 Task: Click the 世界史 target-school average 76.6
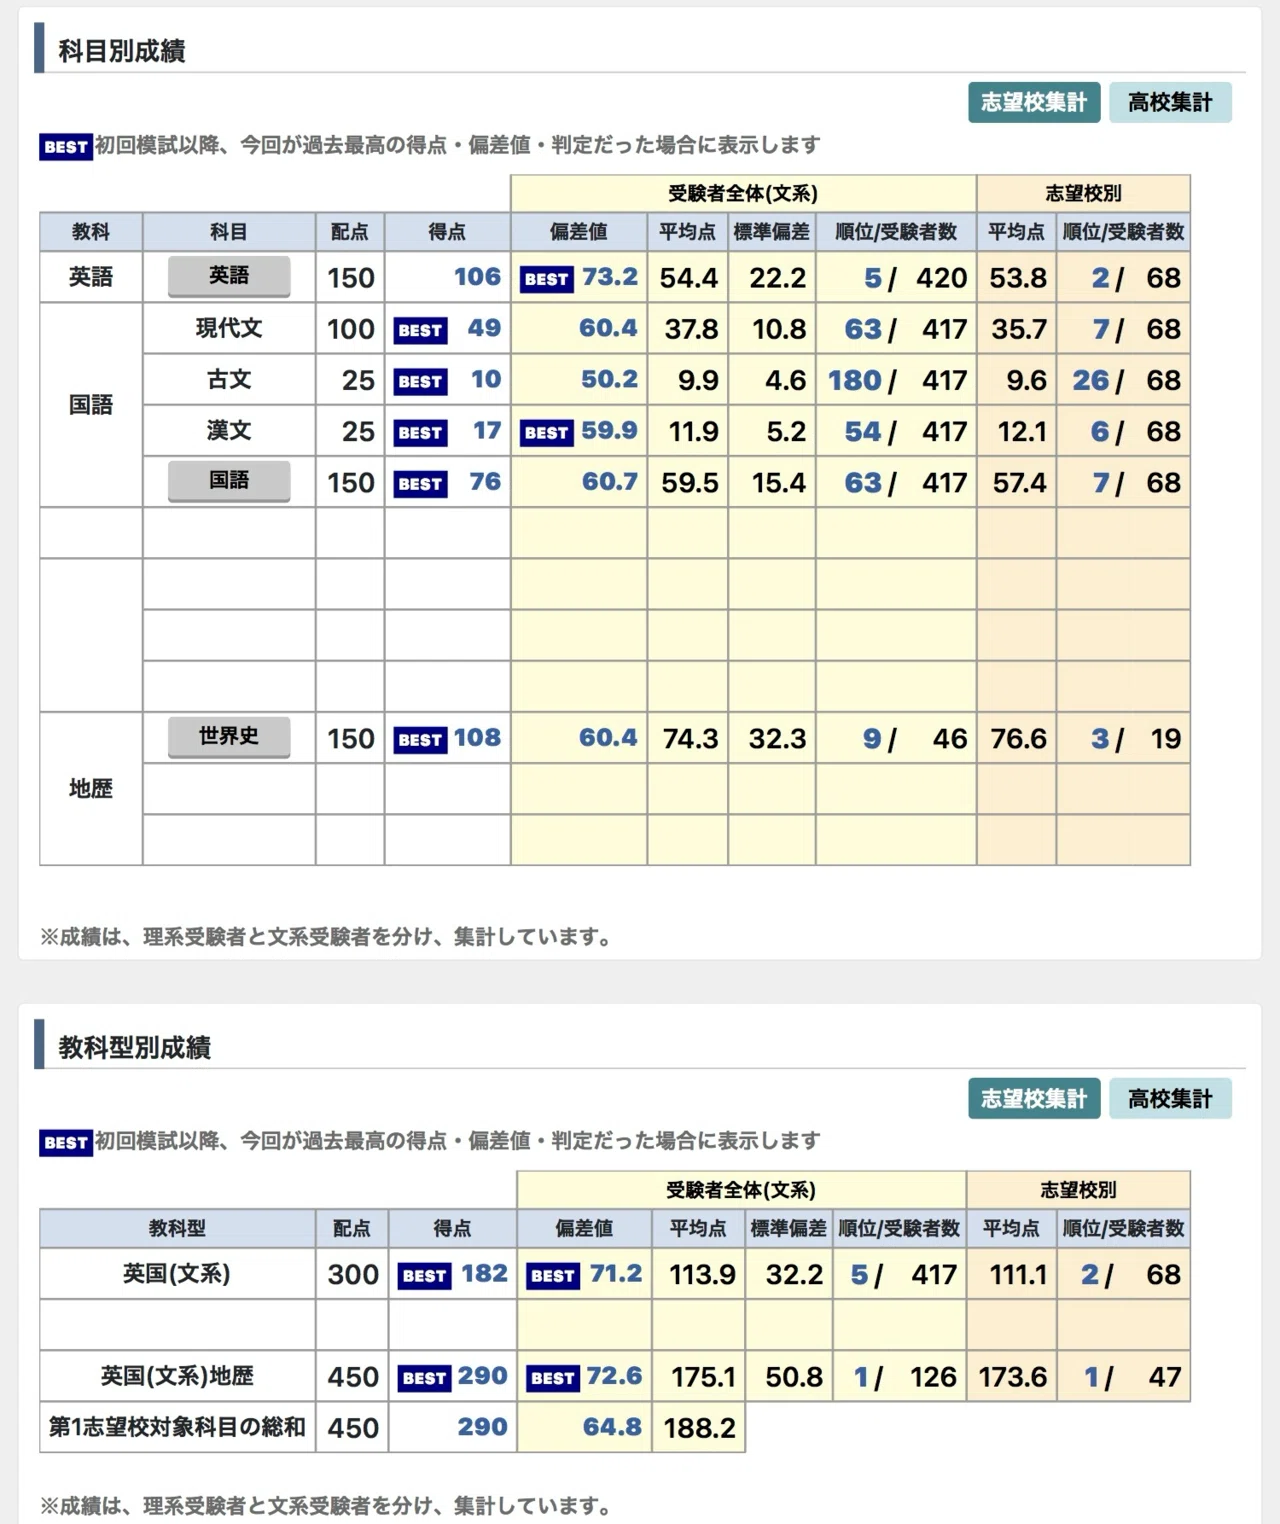point(1019,738)
